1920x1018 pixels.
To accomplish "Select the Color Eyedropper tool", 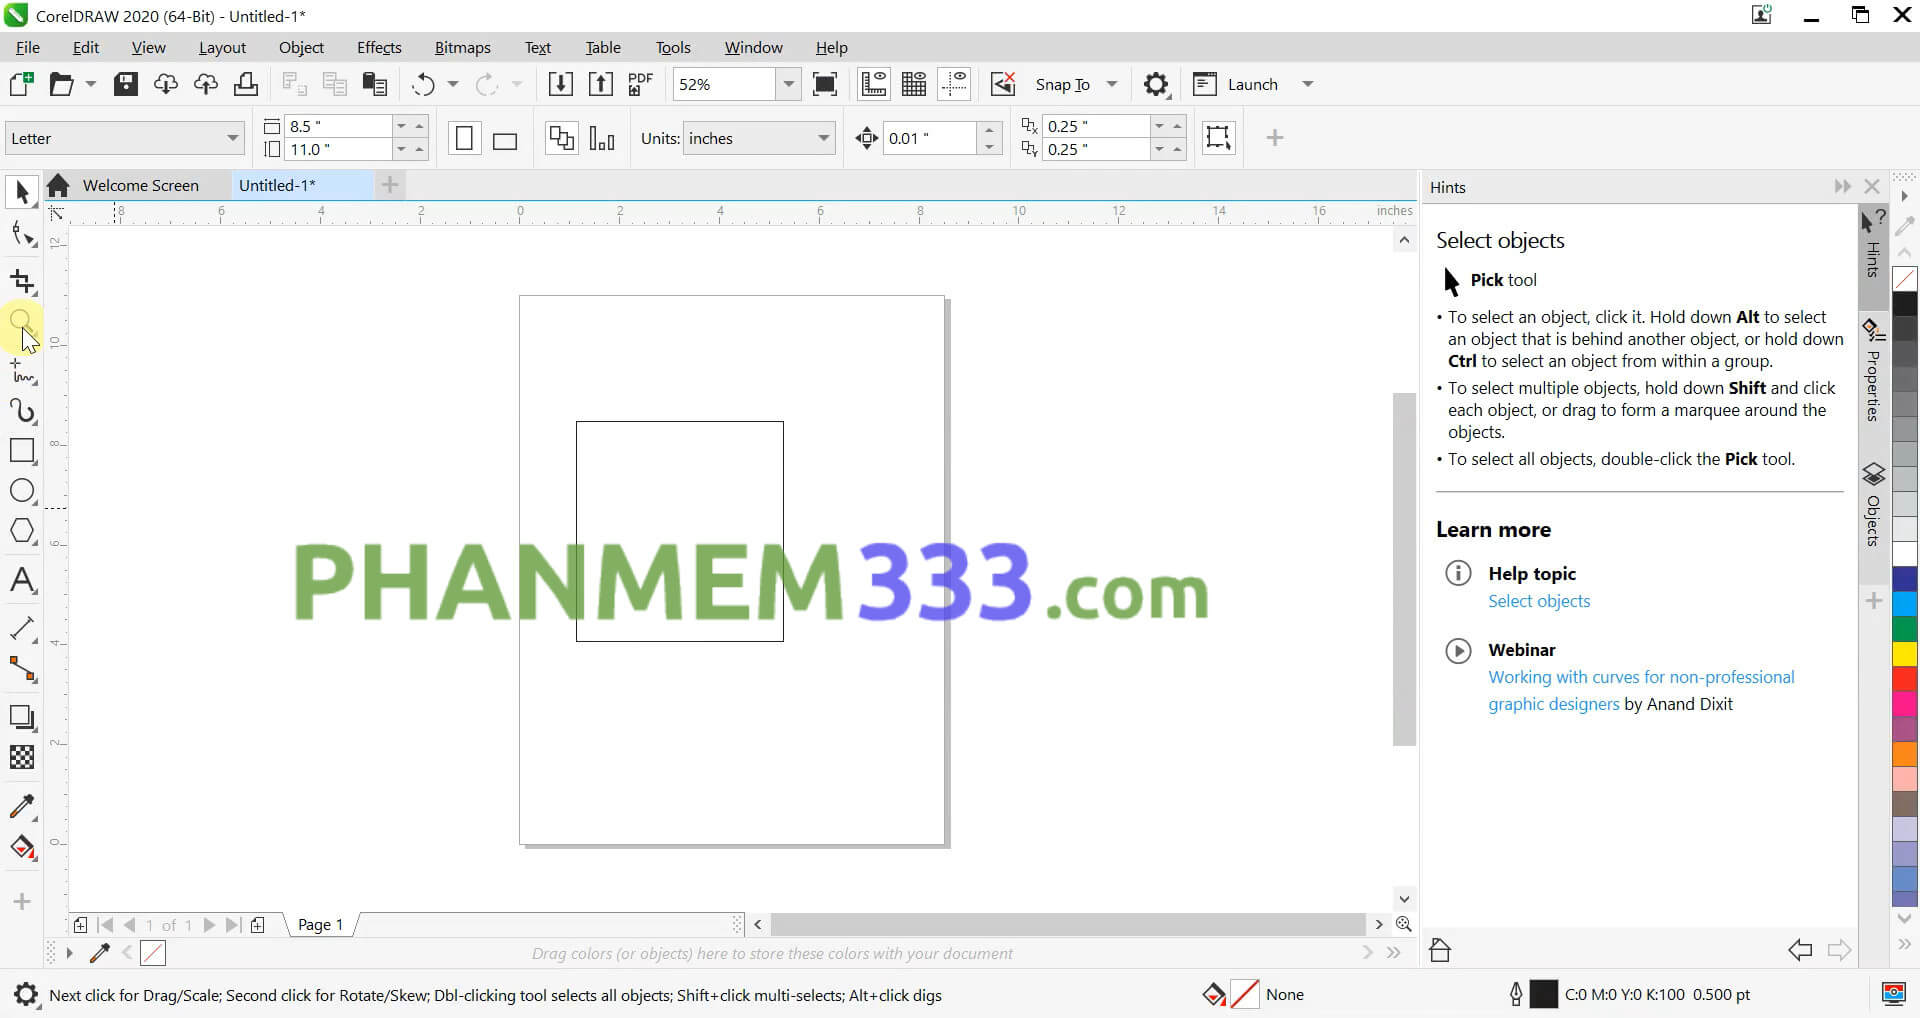I will pyautogui.click(x=22, y=806).
